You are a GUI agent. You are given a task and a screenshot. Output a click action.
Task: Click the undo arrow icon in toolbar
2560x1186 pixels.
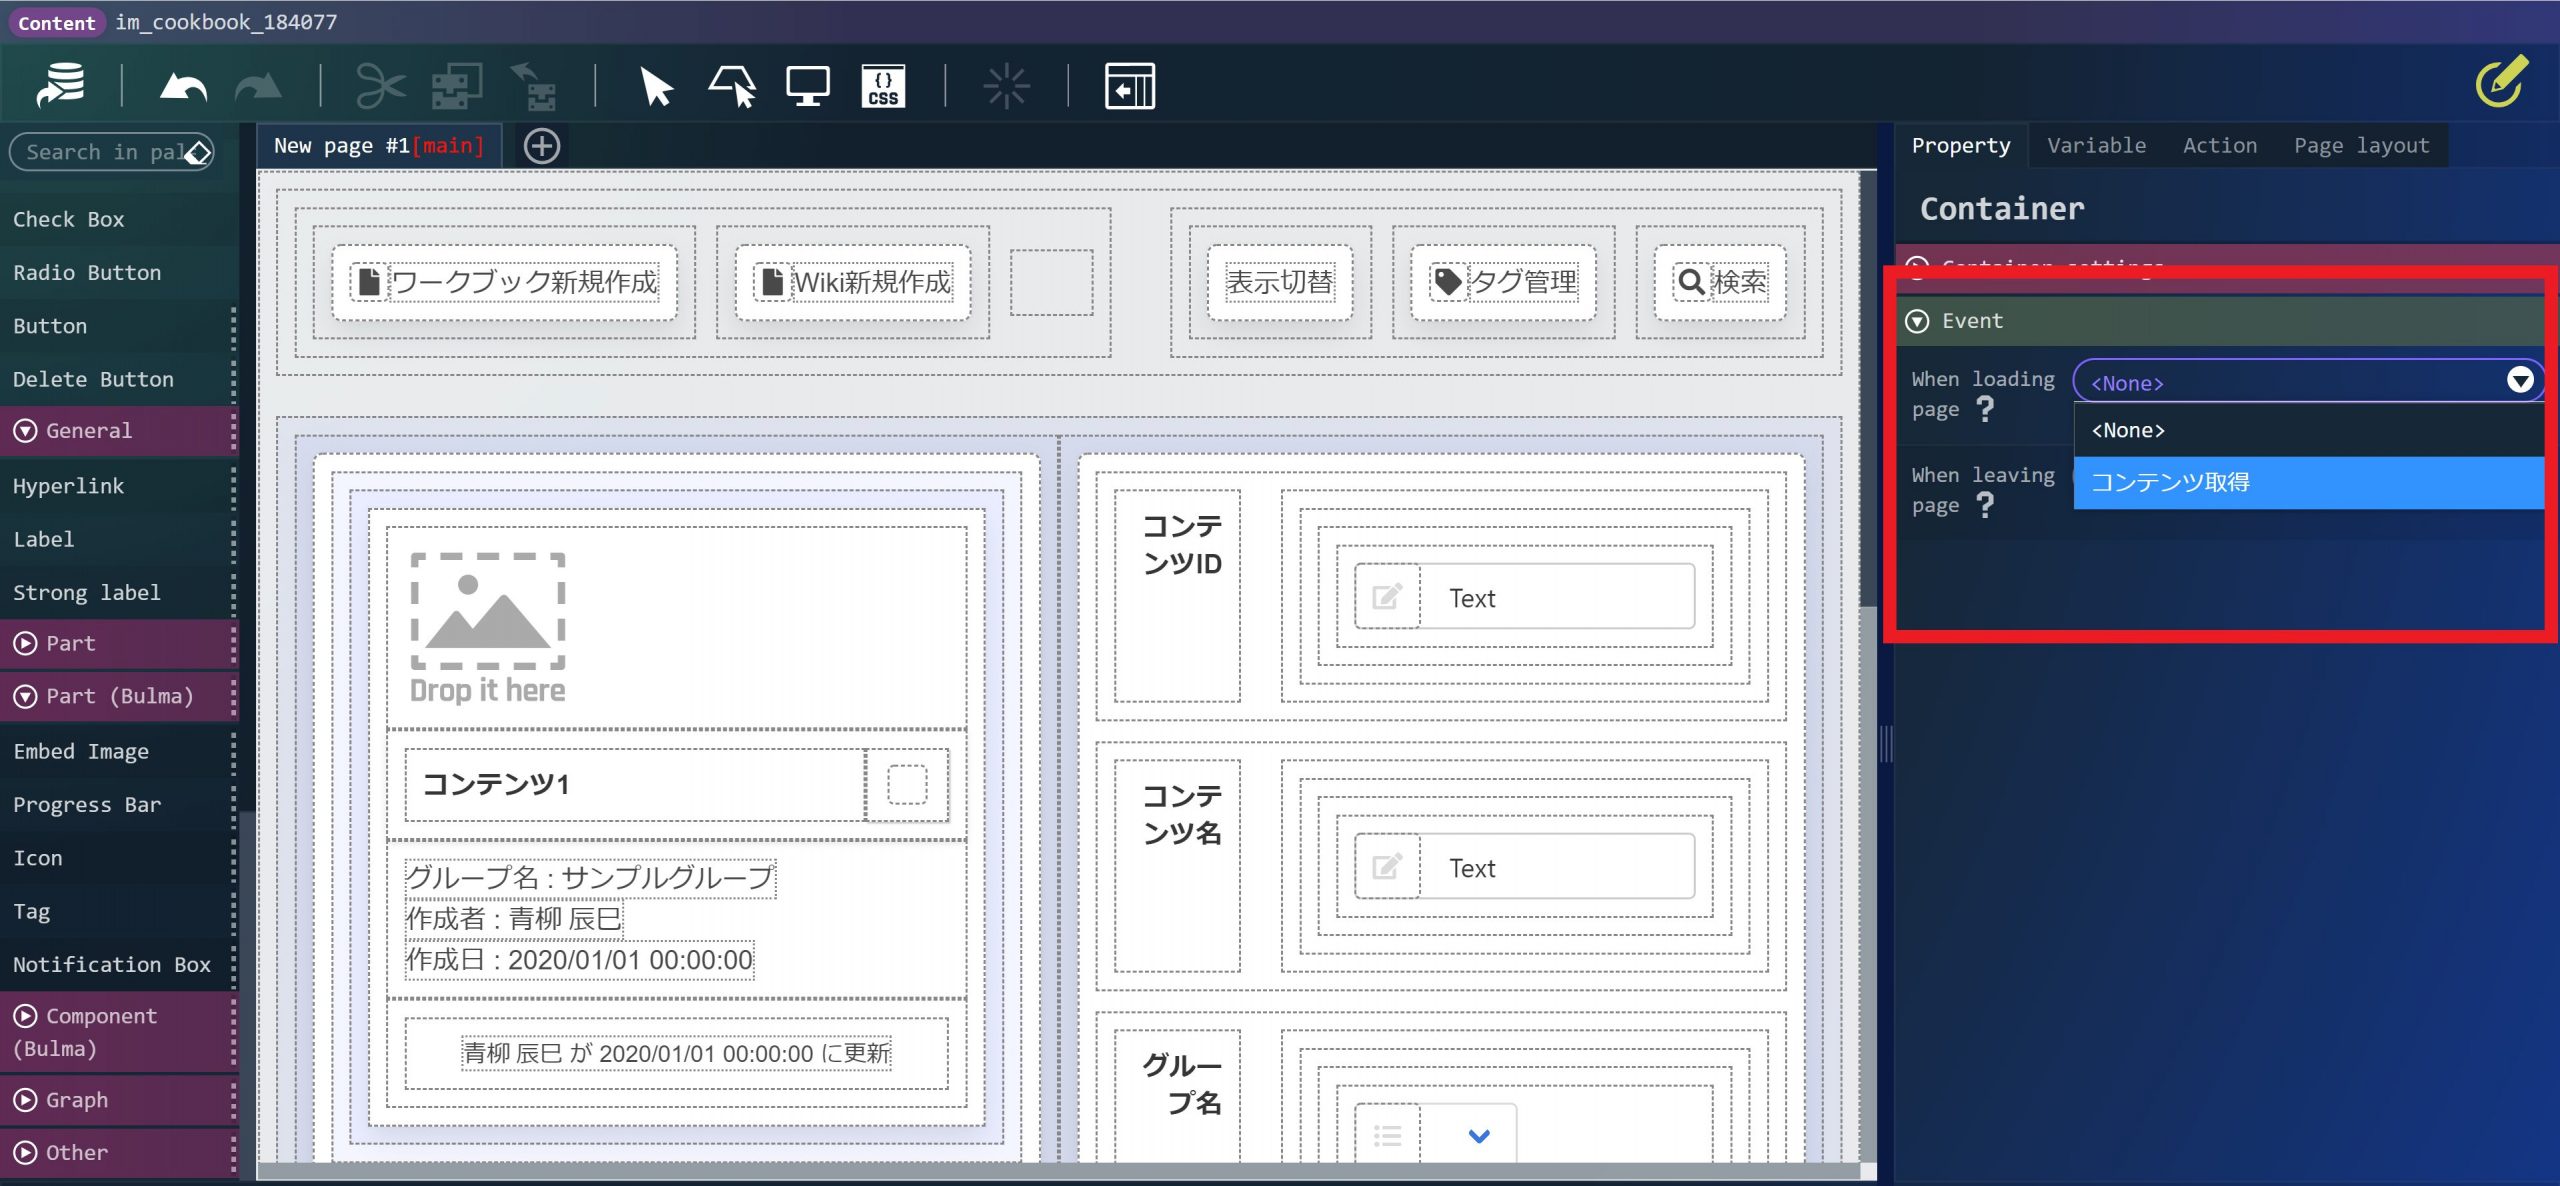pyautogui.click(x=183, y=87)
